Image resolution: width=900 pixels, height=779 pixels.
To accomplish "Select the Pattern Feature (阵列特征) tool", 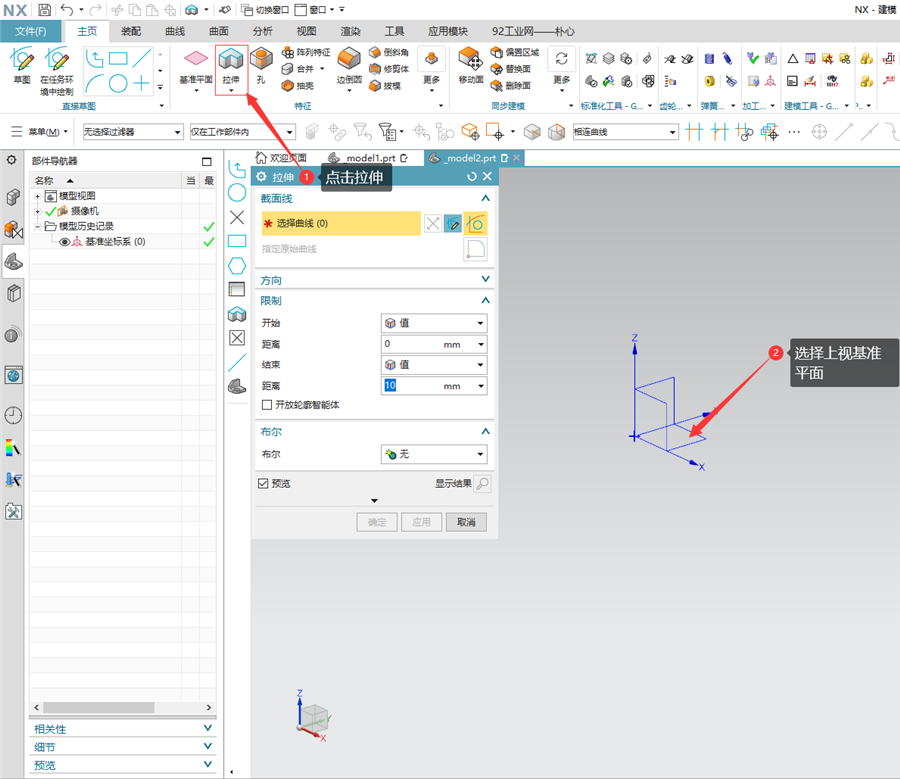I will [306, 52].
